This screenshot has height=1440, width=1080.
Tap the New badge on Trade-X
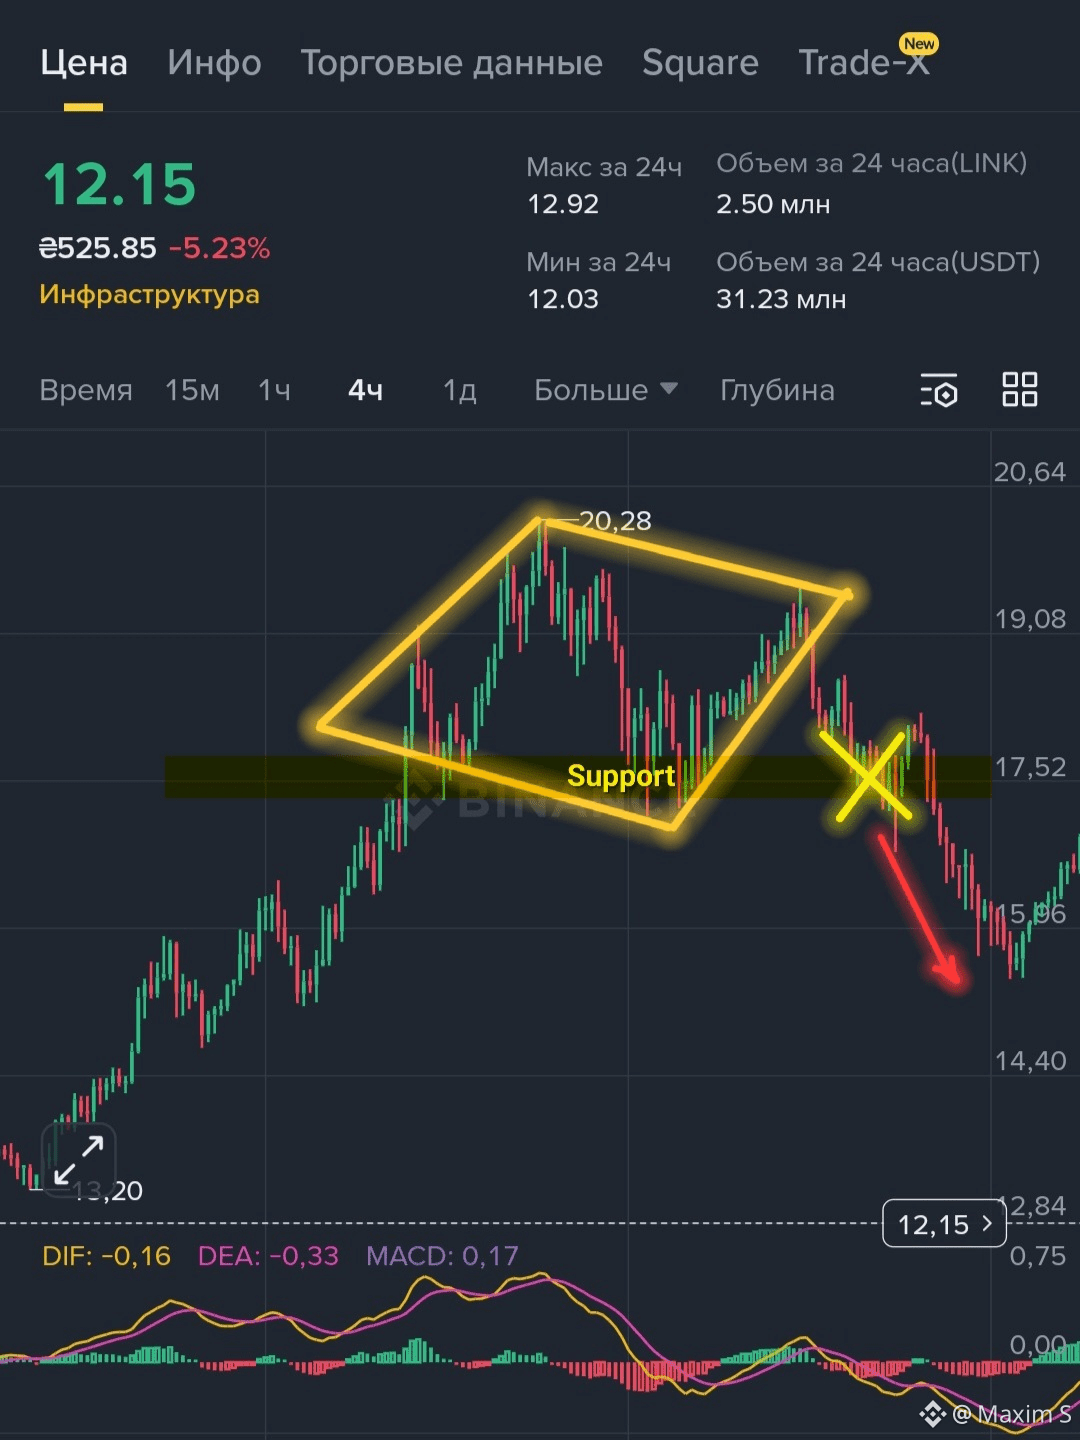point(918,43)
